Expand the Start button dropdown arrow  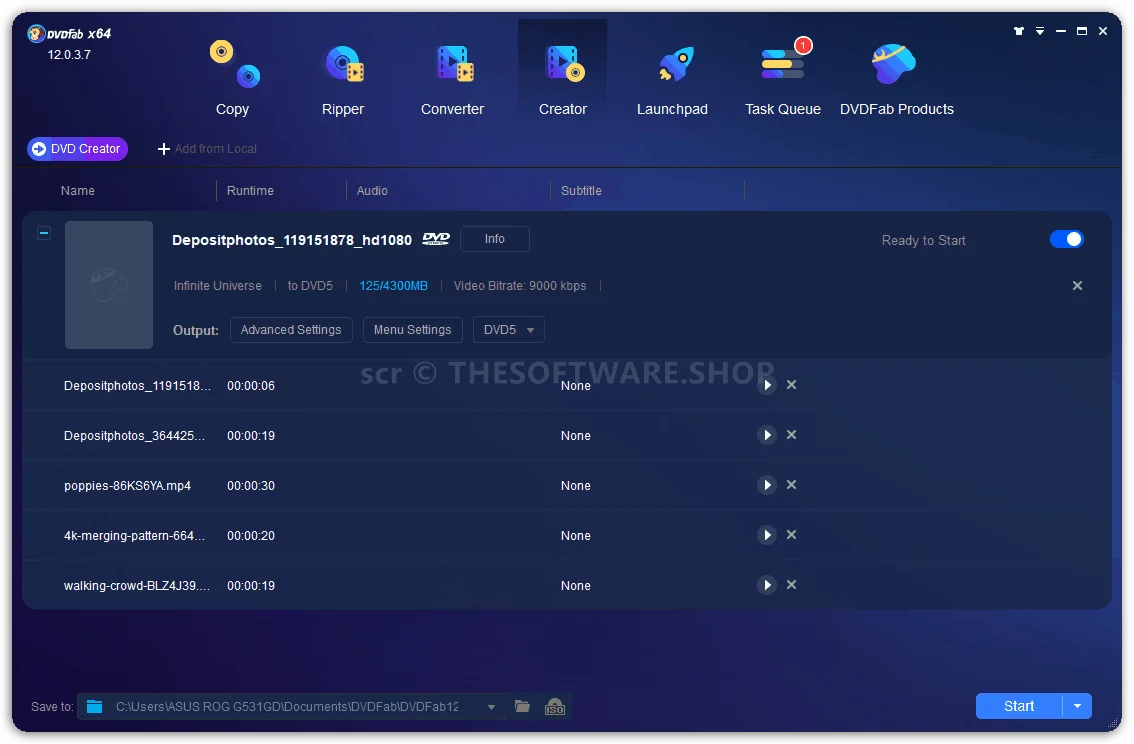click(x=1078, y=706)
